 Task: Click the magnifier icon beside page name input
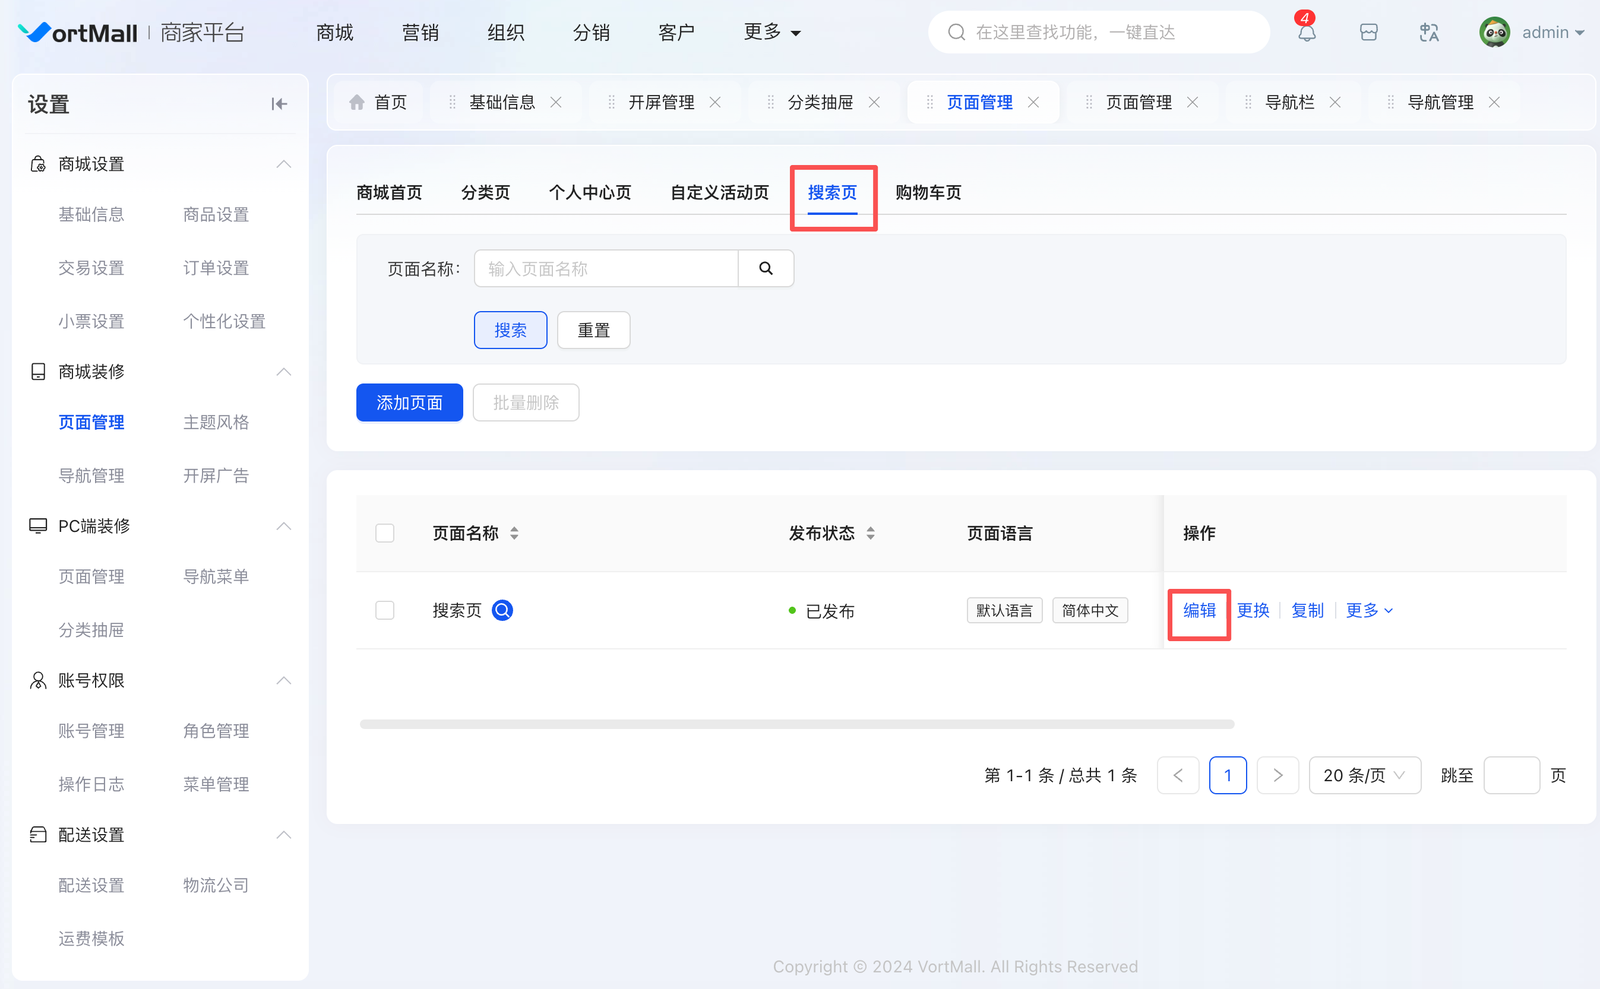[766, 268]
